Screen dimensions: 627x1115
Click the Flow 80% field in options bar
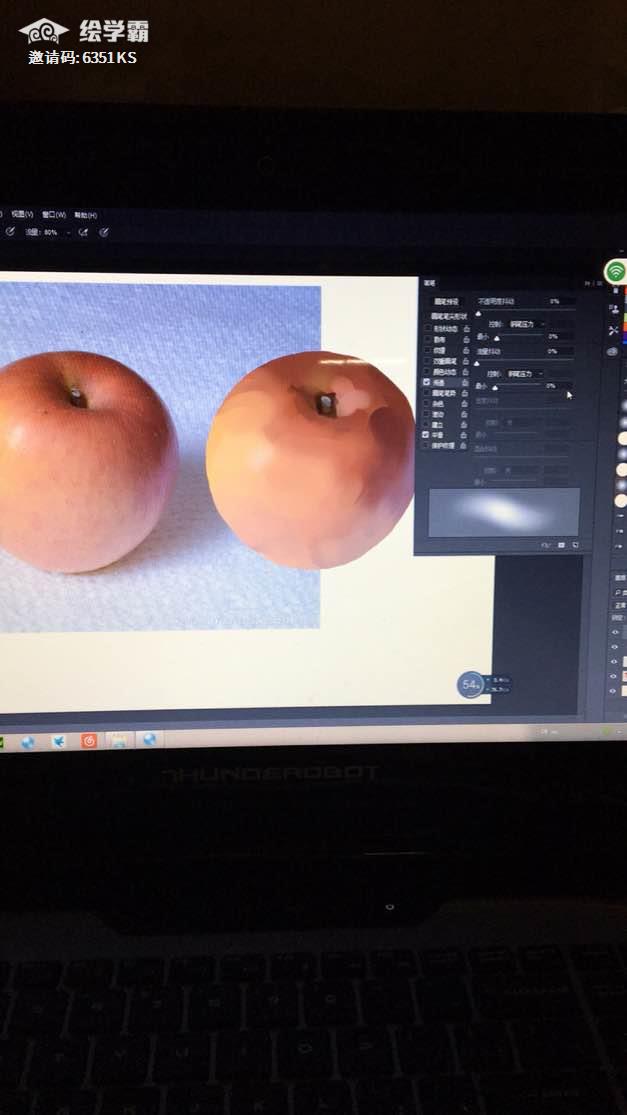(50, 232)
